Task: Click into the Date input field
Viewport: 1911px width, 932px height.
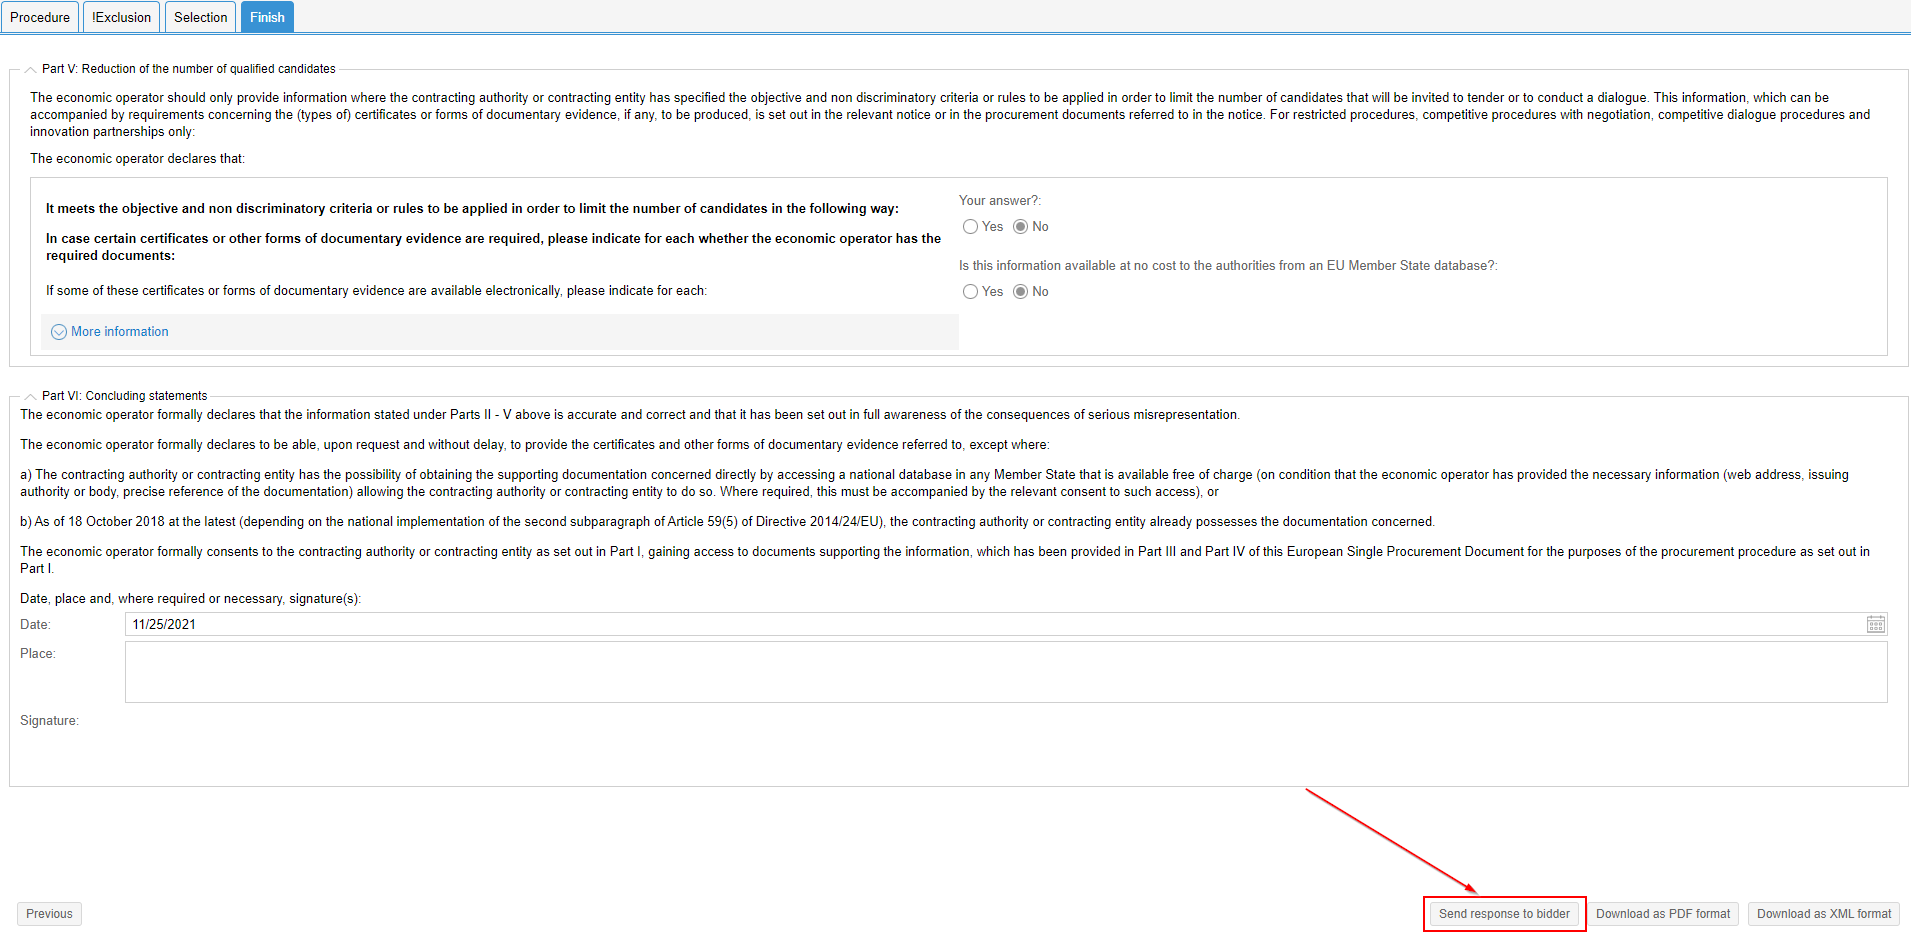Action: pos(990,624)
